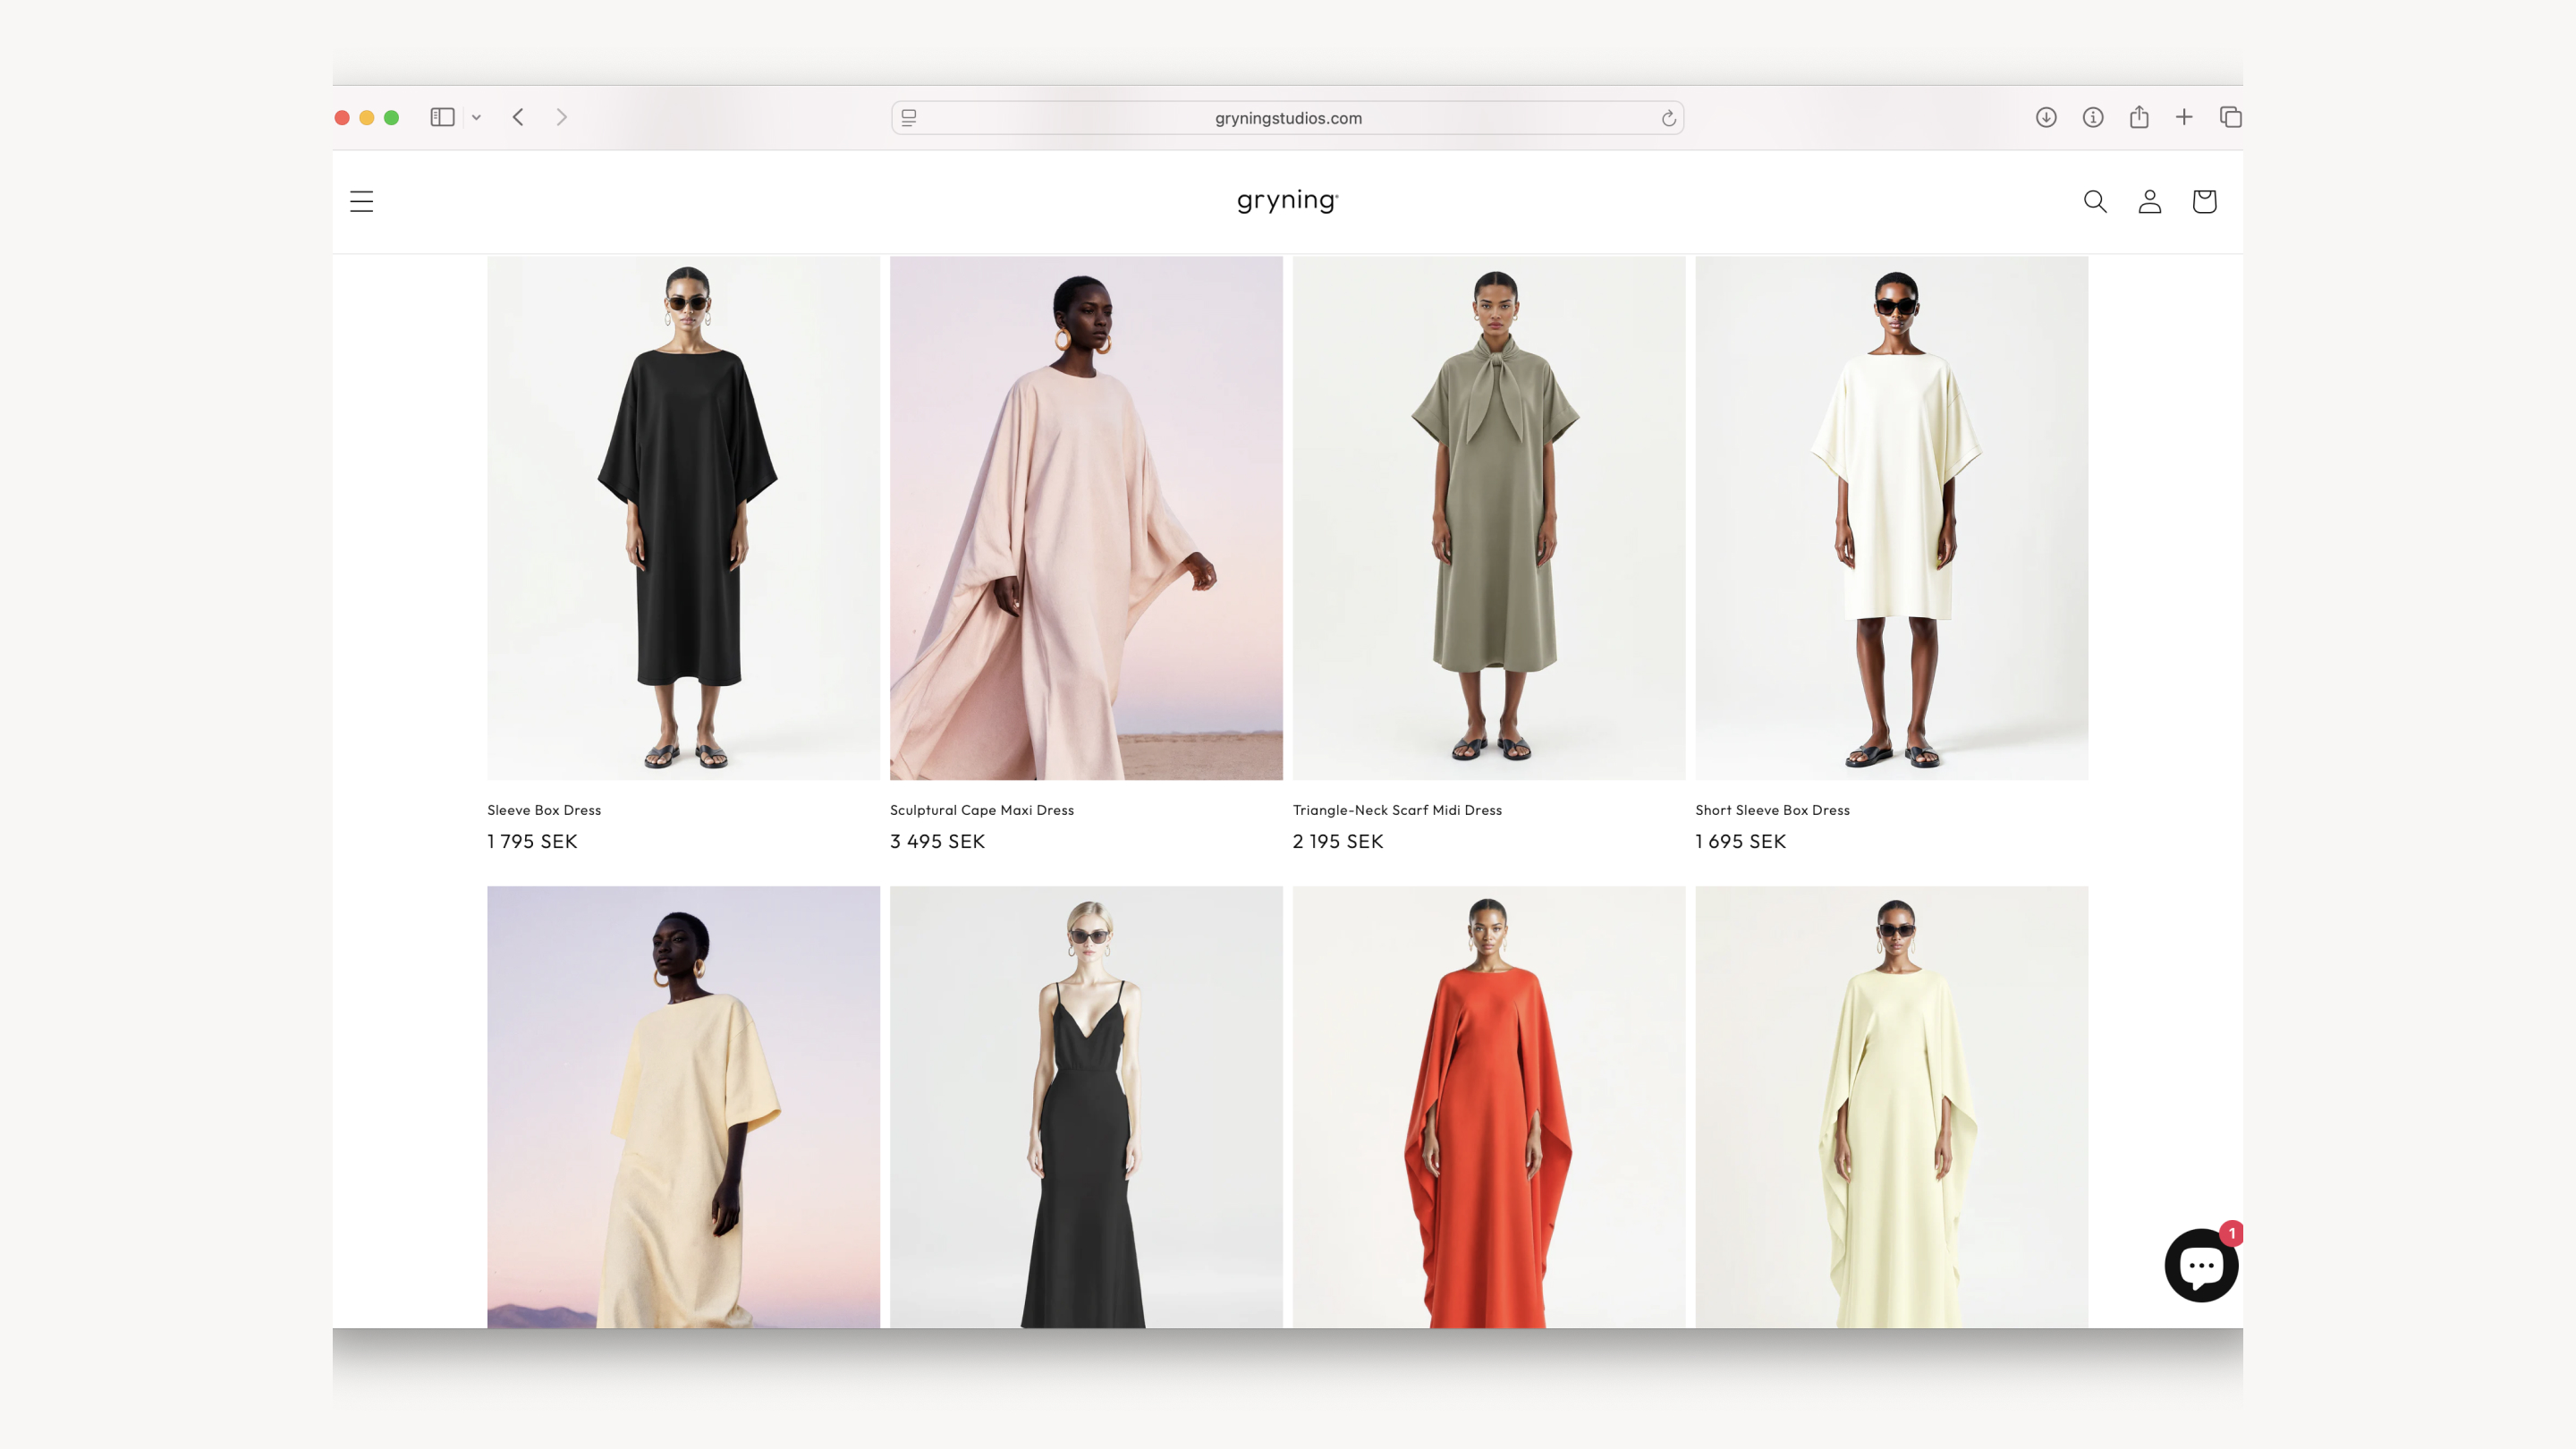Open a new browser tab

[2184, 117]
